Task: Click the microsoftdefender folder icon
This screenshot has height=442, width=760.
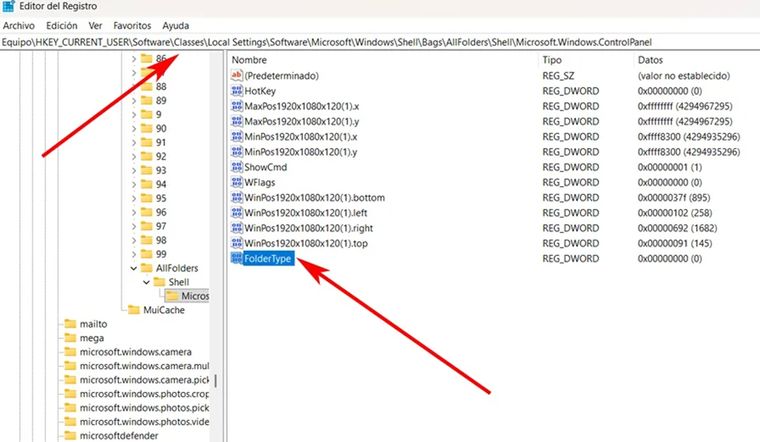Action: tap(70, 436)
